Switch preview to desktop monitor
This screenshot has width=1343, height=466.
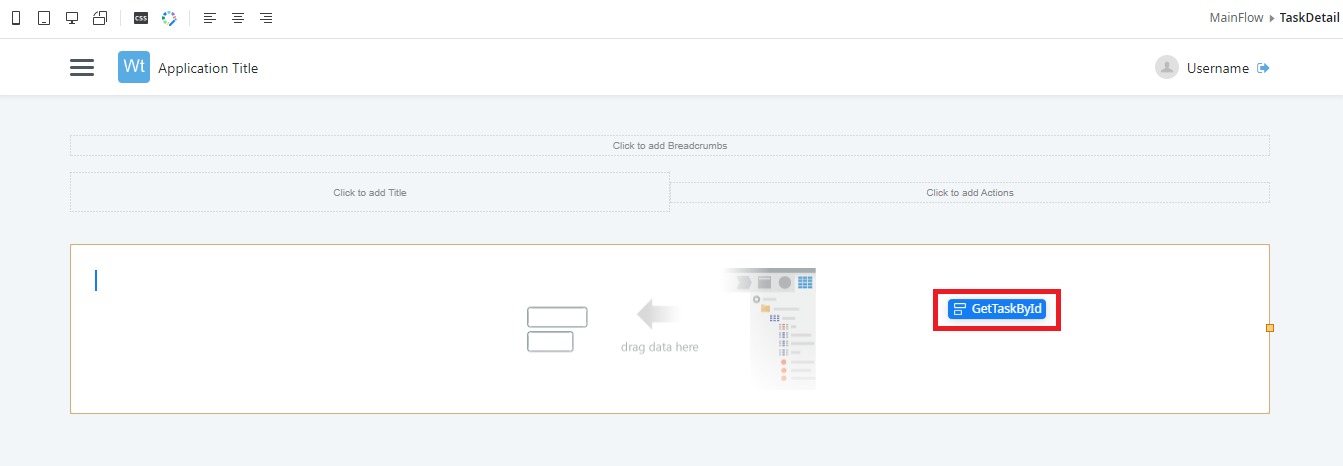(72, 18)
